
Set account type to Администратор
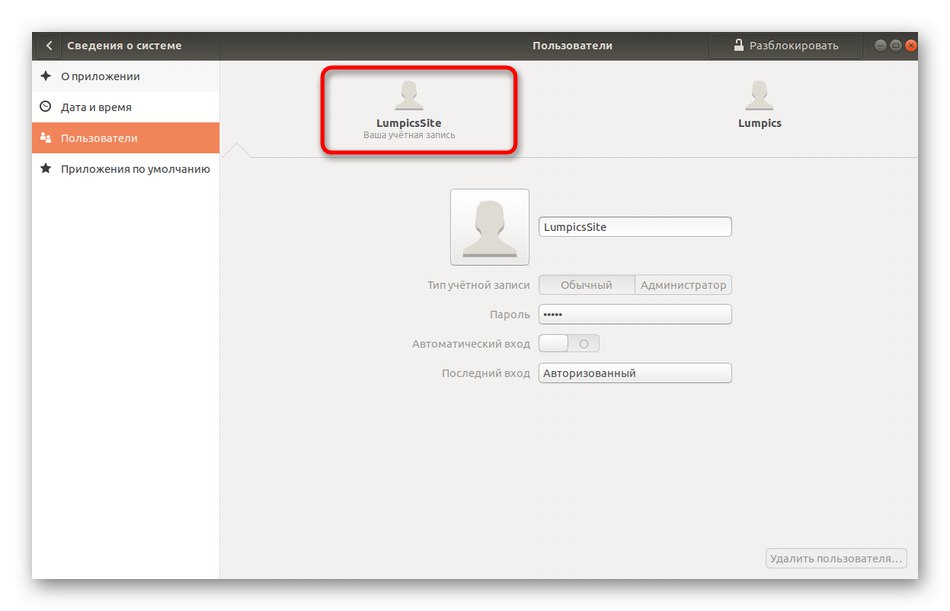(x=683, y=285)
